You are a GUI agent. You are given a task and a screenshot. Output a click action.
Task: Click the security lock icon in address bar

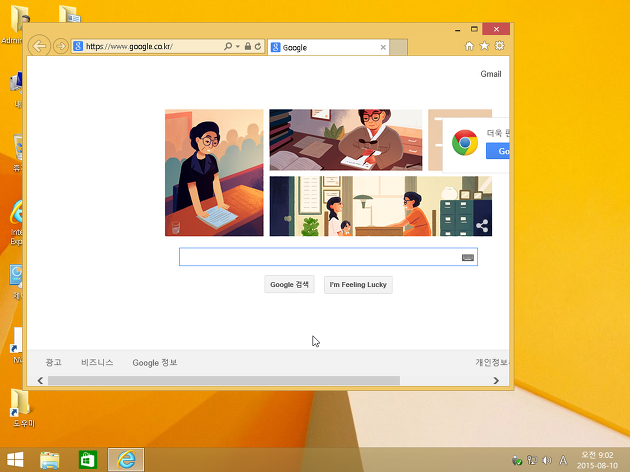(x=248, y=46)
